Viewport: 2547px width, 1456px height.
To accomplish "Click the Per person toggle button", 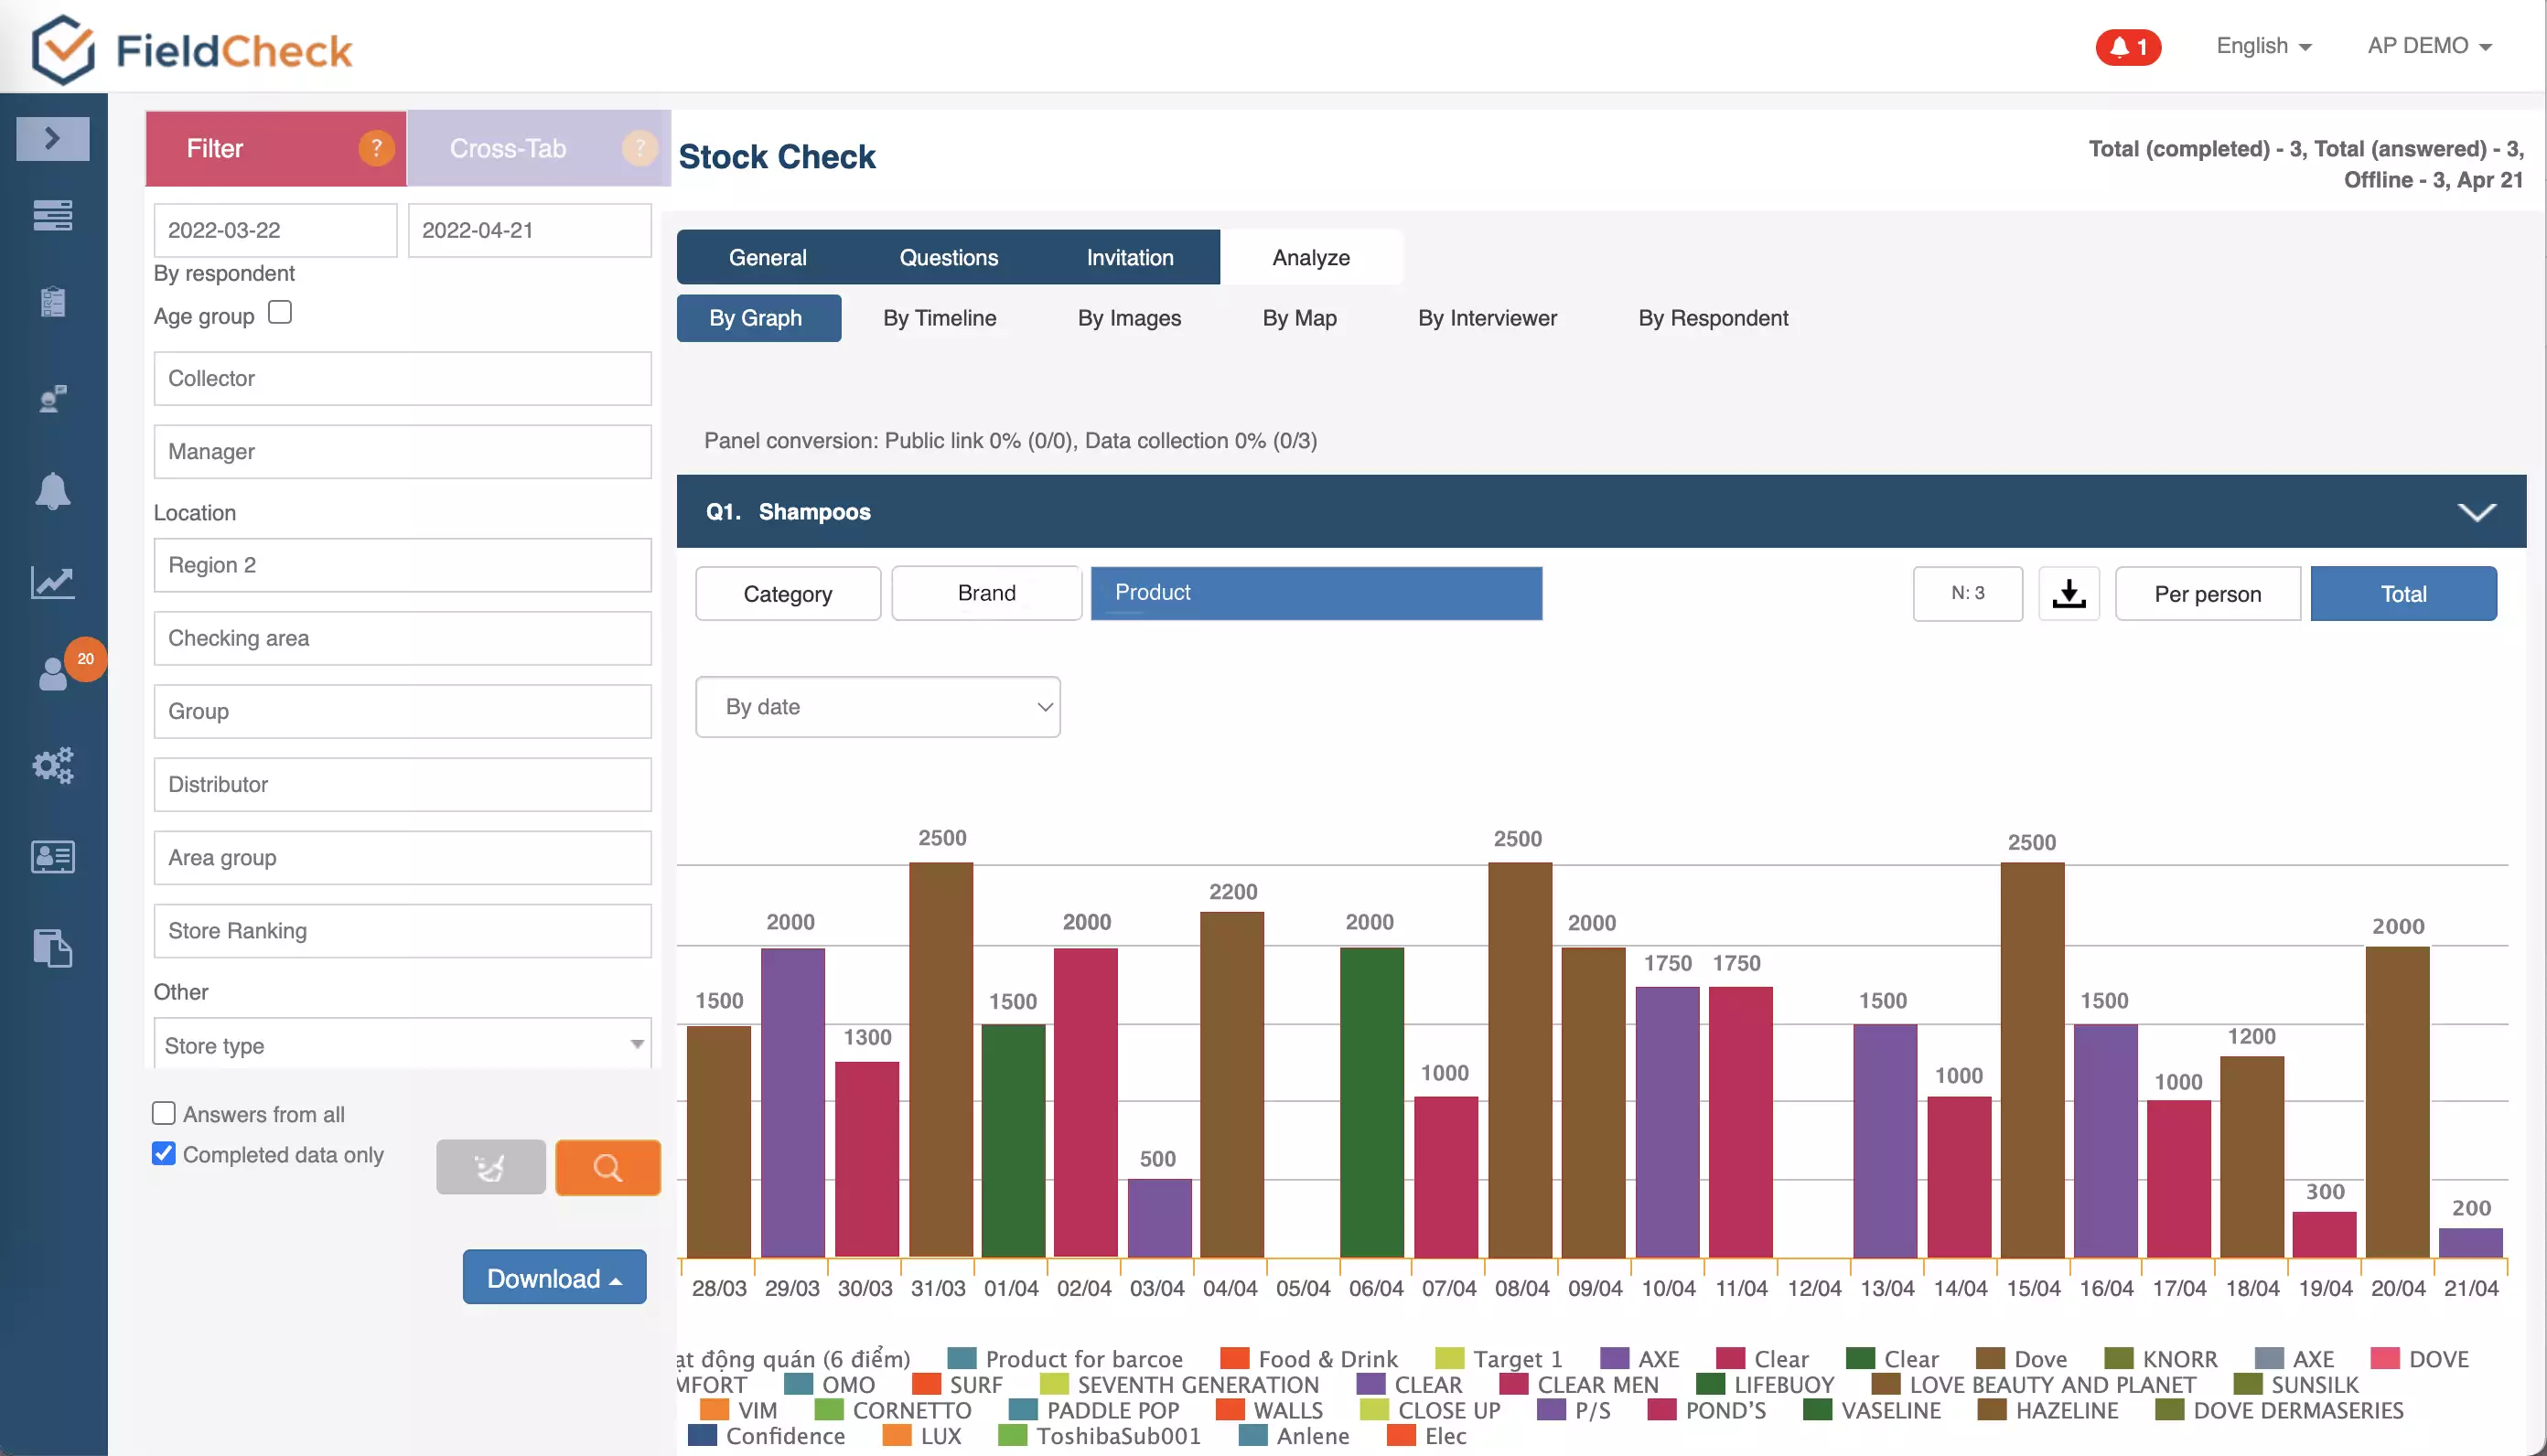I will click(x=2208, y=593).
